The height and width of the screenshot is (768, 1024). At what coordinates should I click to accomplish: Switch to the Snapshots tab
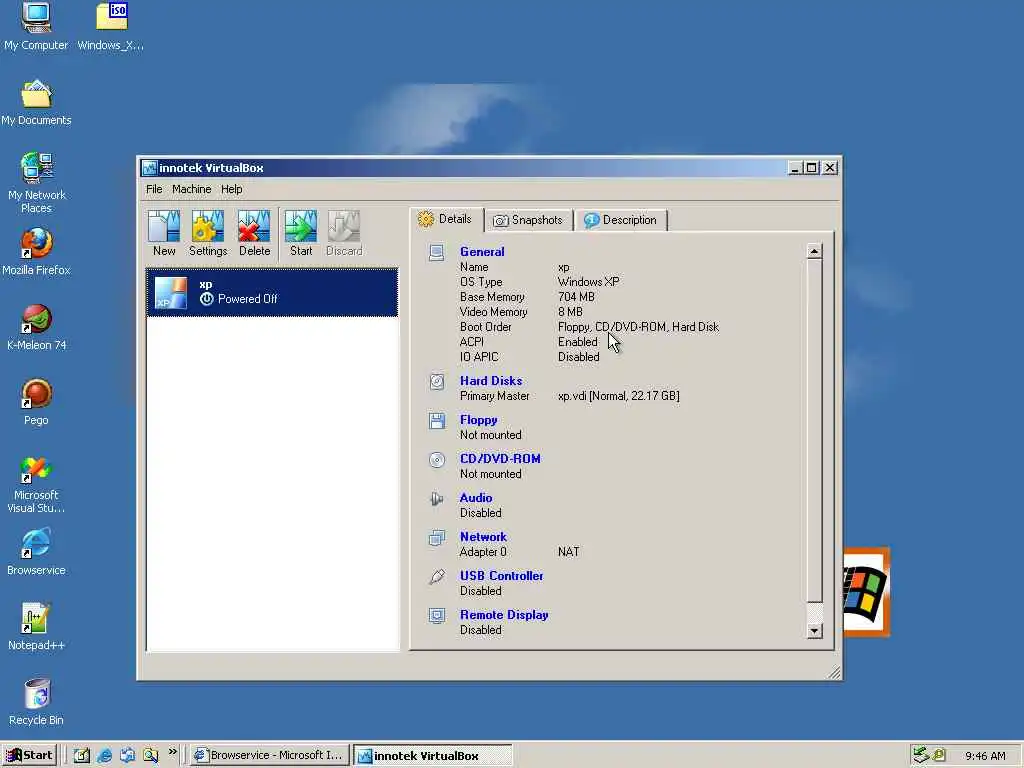[x=528, y=220]
